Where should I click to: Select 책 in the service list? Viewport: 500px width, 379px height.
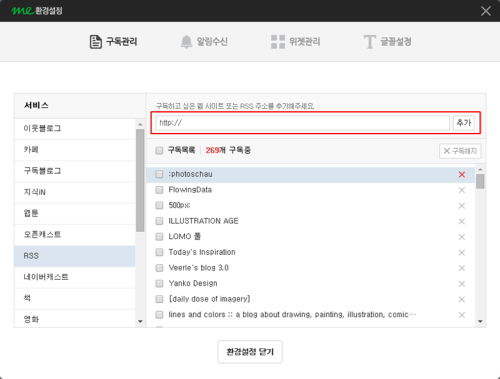[75, 299]
